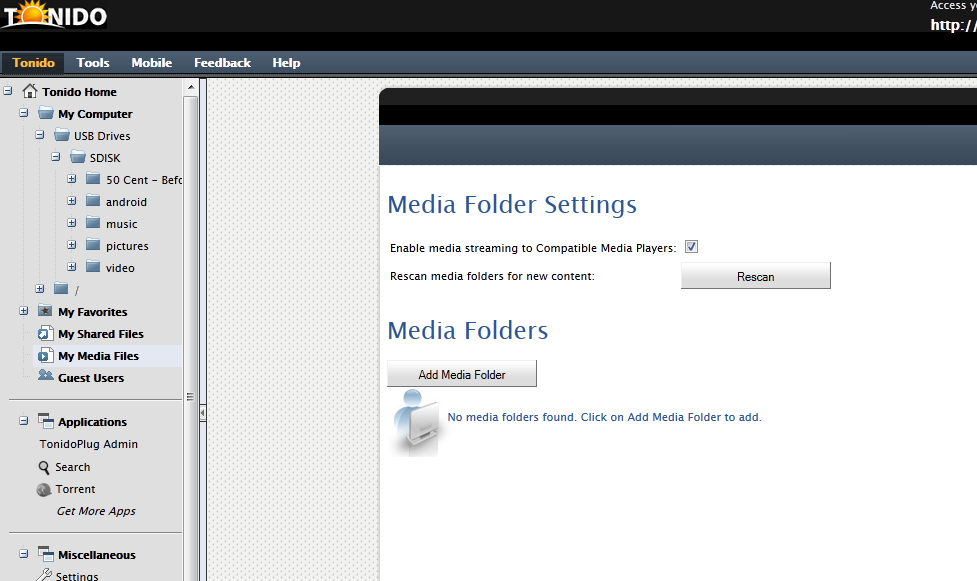Expand the pictures folder node

coord(72,244)
